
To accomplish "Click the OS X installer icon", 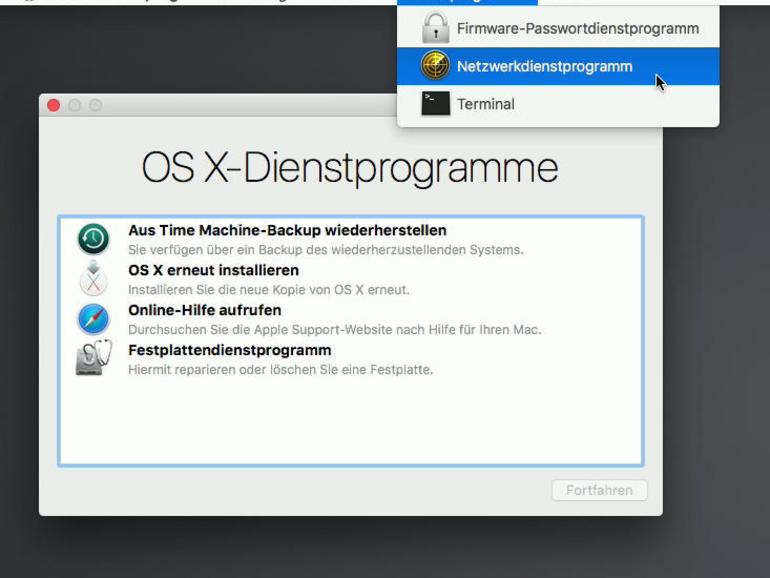I will click(x=93, y=278).
